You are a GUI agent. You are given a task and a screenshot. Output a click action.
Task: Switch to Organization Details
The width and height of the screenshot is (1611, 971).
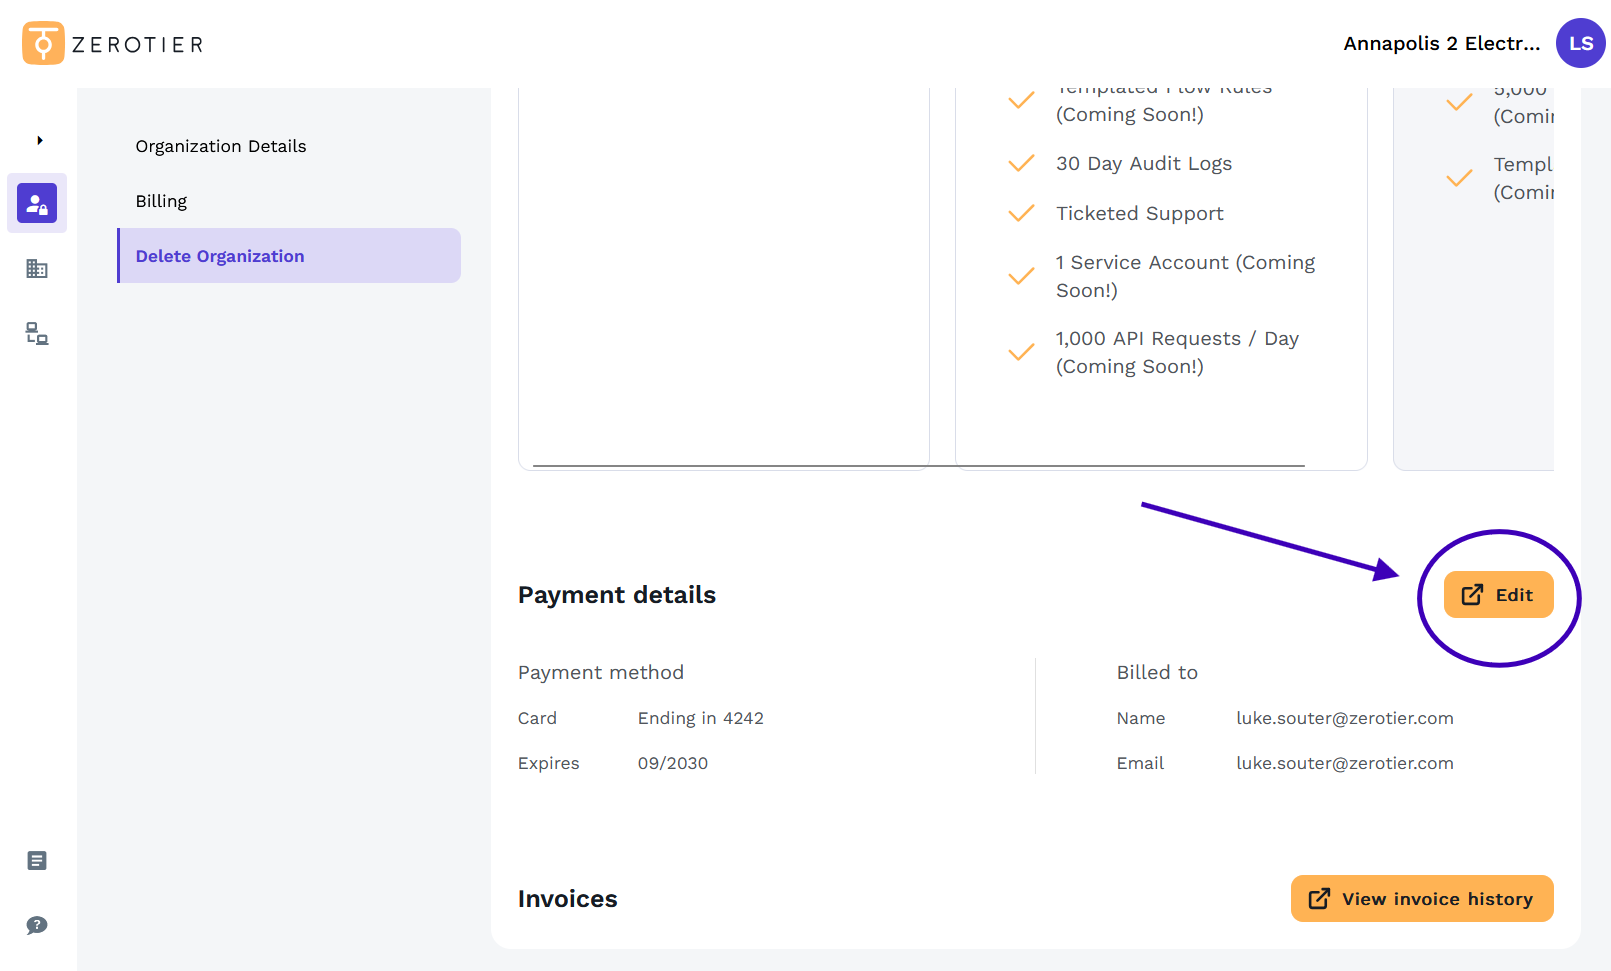coord(220,146)
